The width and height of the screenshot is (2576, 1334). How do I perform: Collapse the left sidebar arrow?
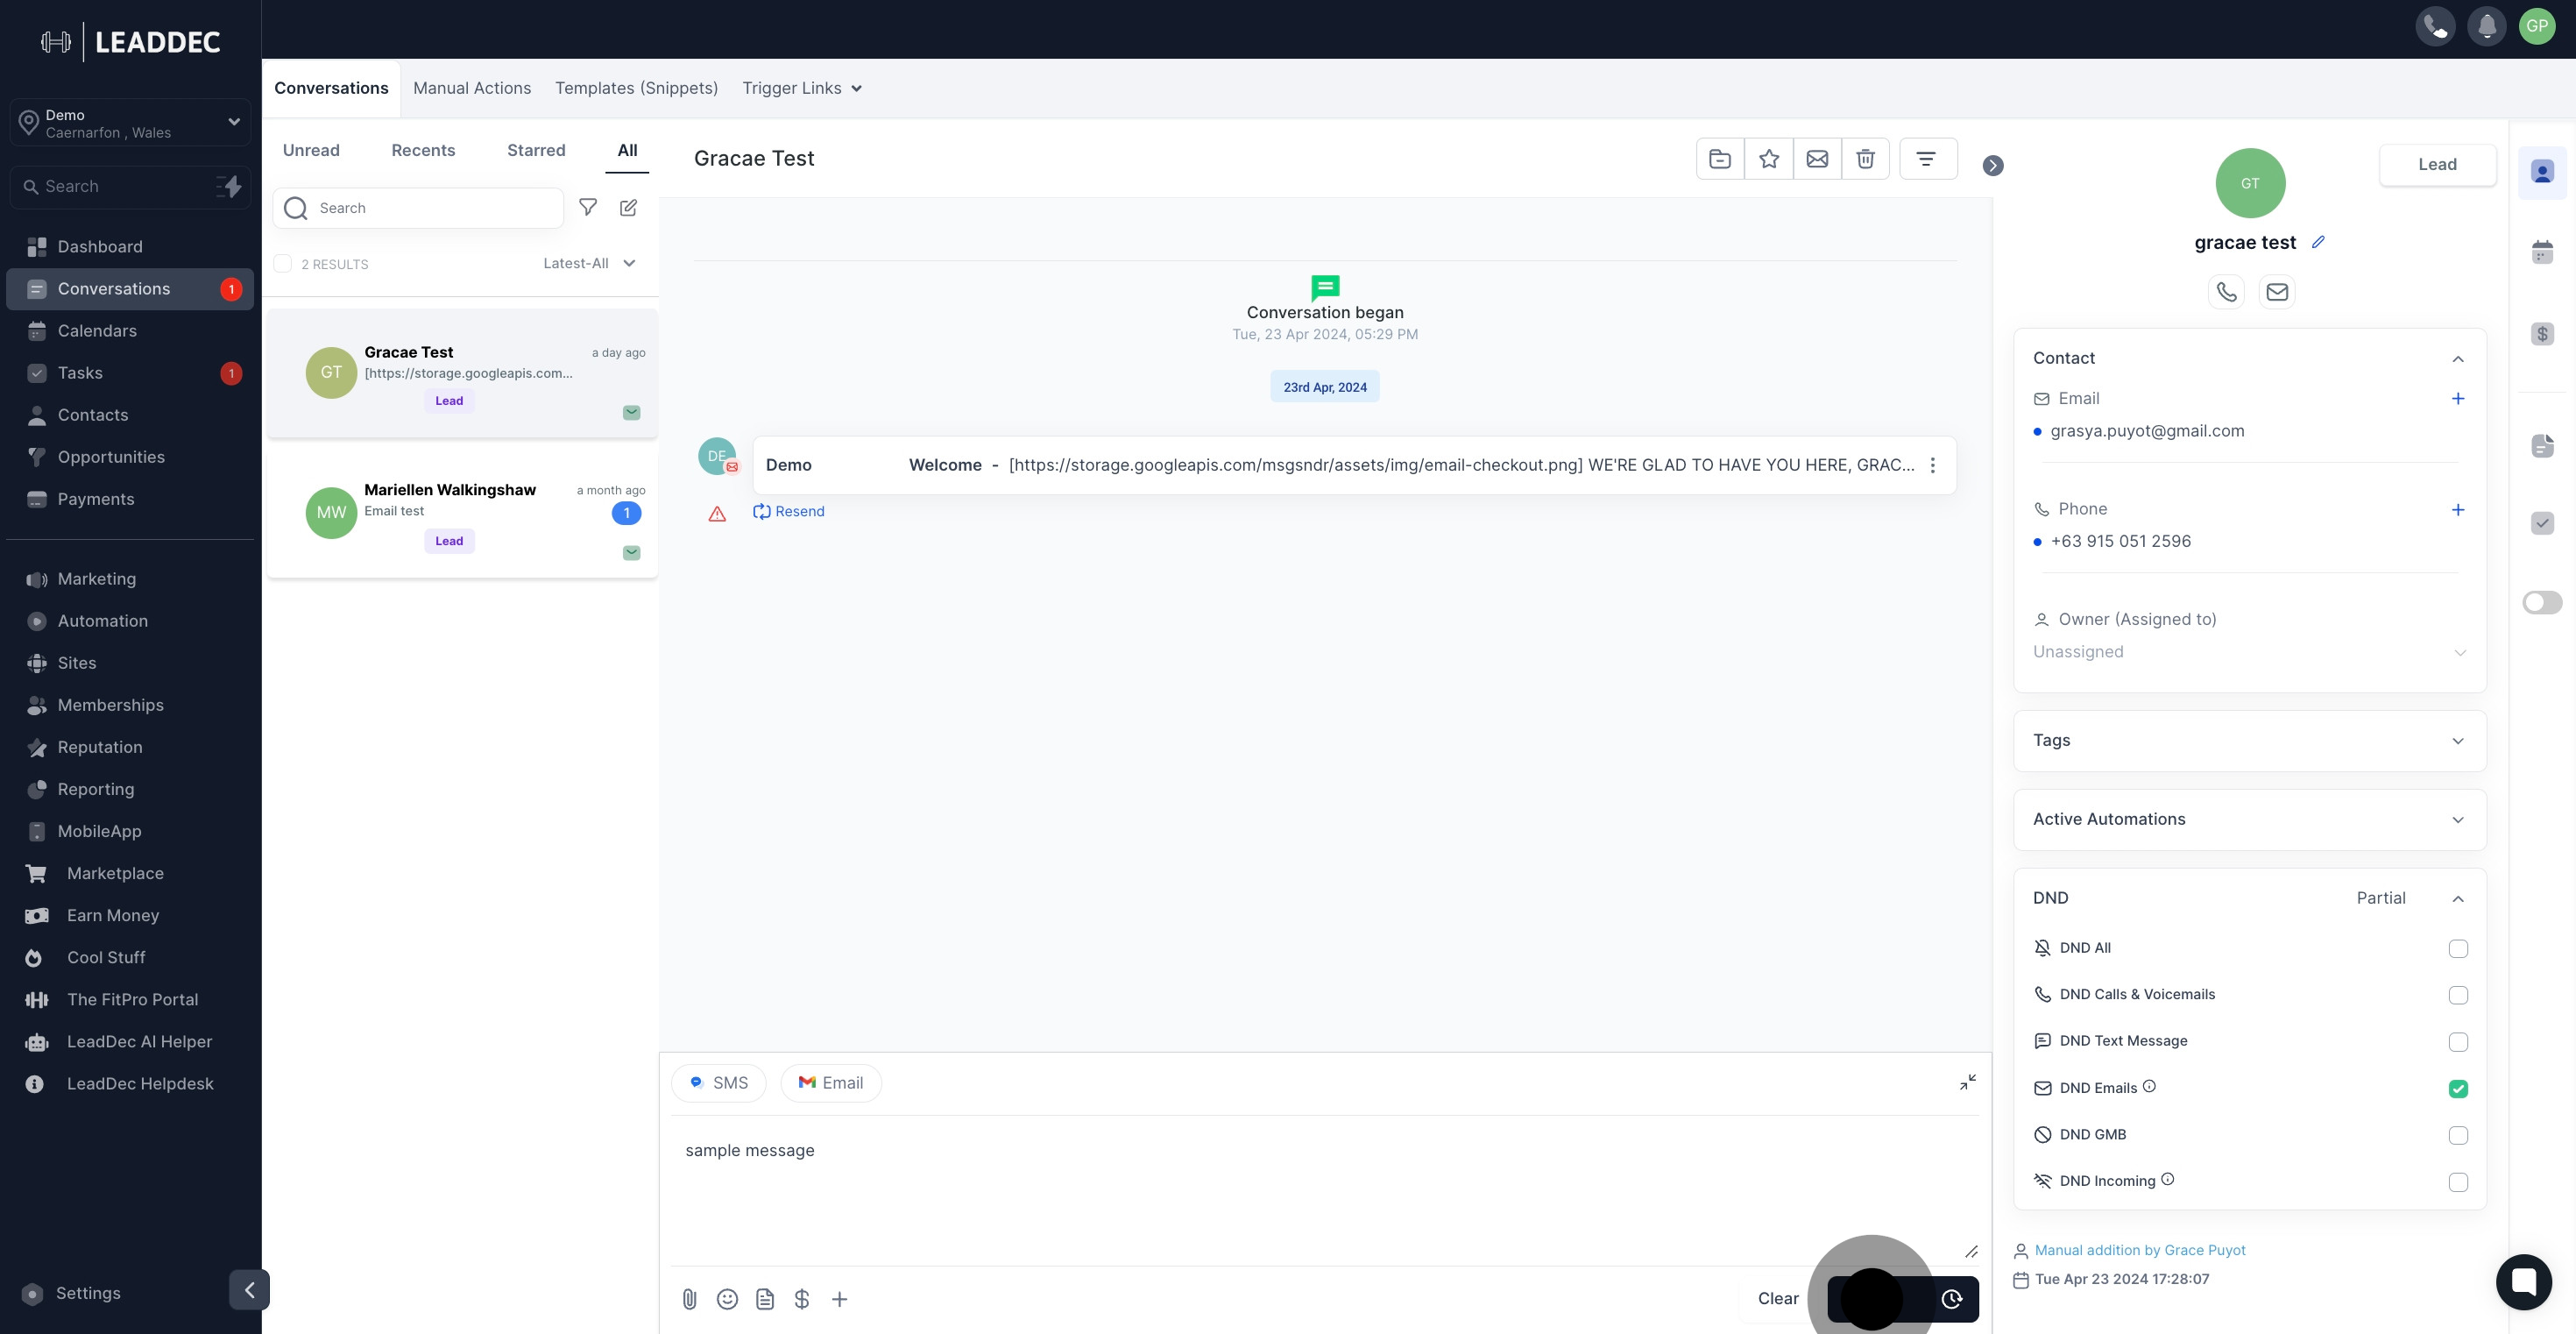[249, 1290]
